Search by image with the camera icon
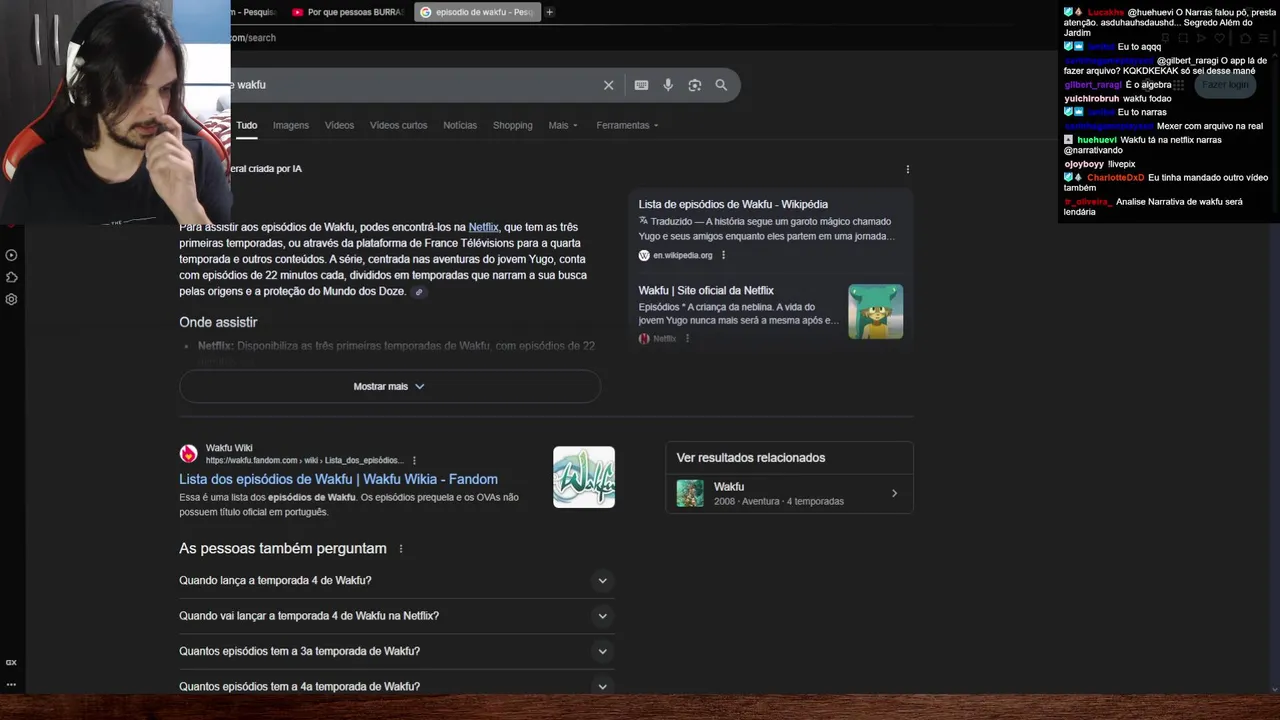The height and width of the screenshot is (720, 1280). pyautogui.click(x=695, y=85)
